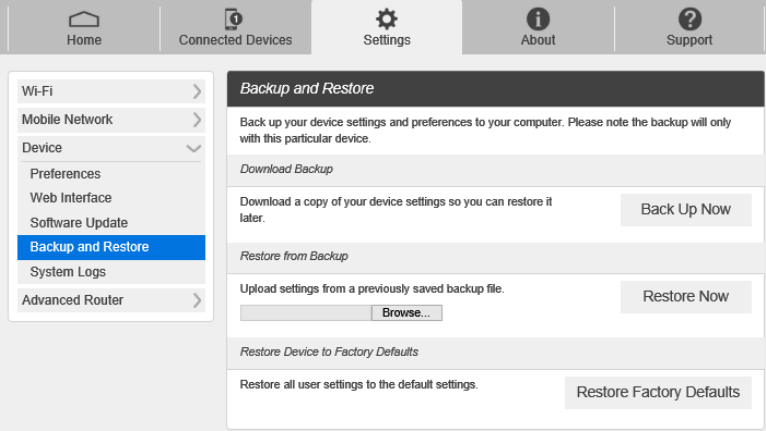Expand the Advanced Router chevron
The height and width of the screenshot is (431, 766).
[x=196, y=300]
